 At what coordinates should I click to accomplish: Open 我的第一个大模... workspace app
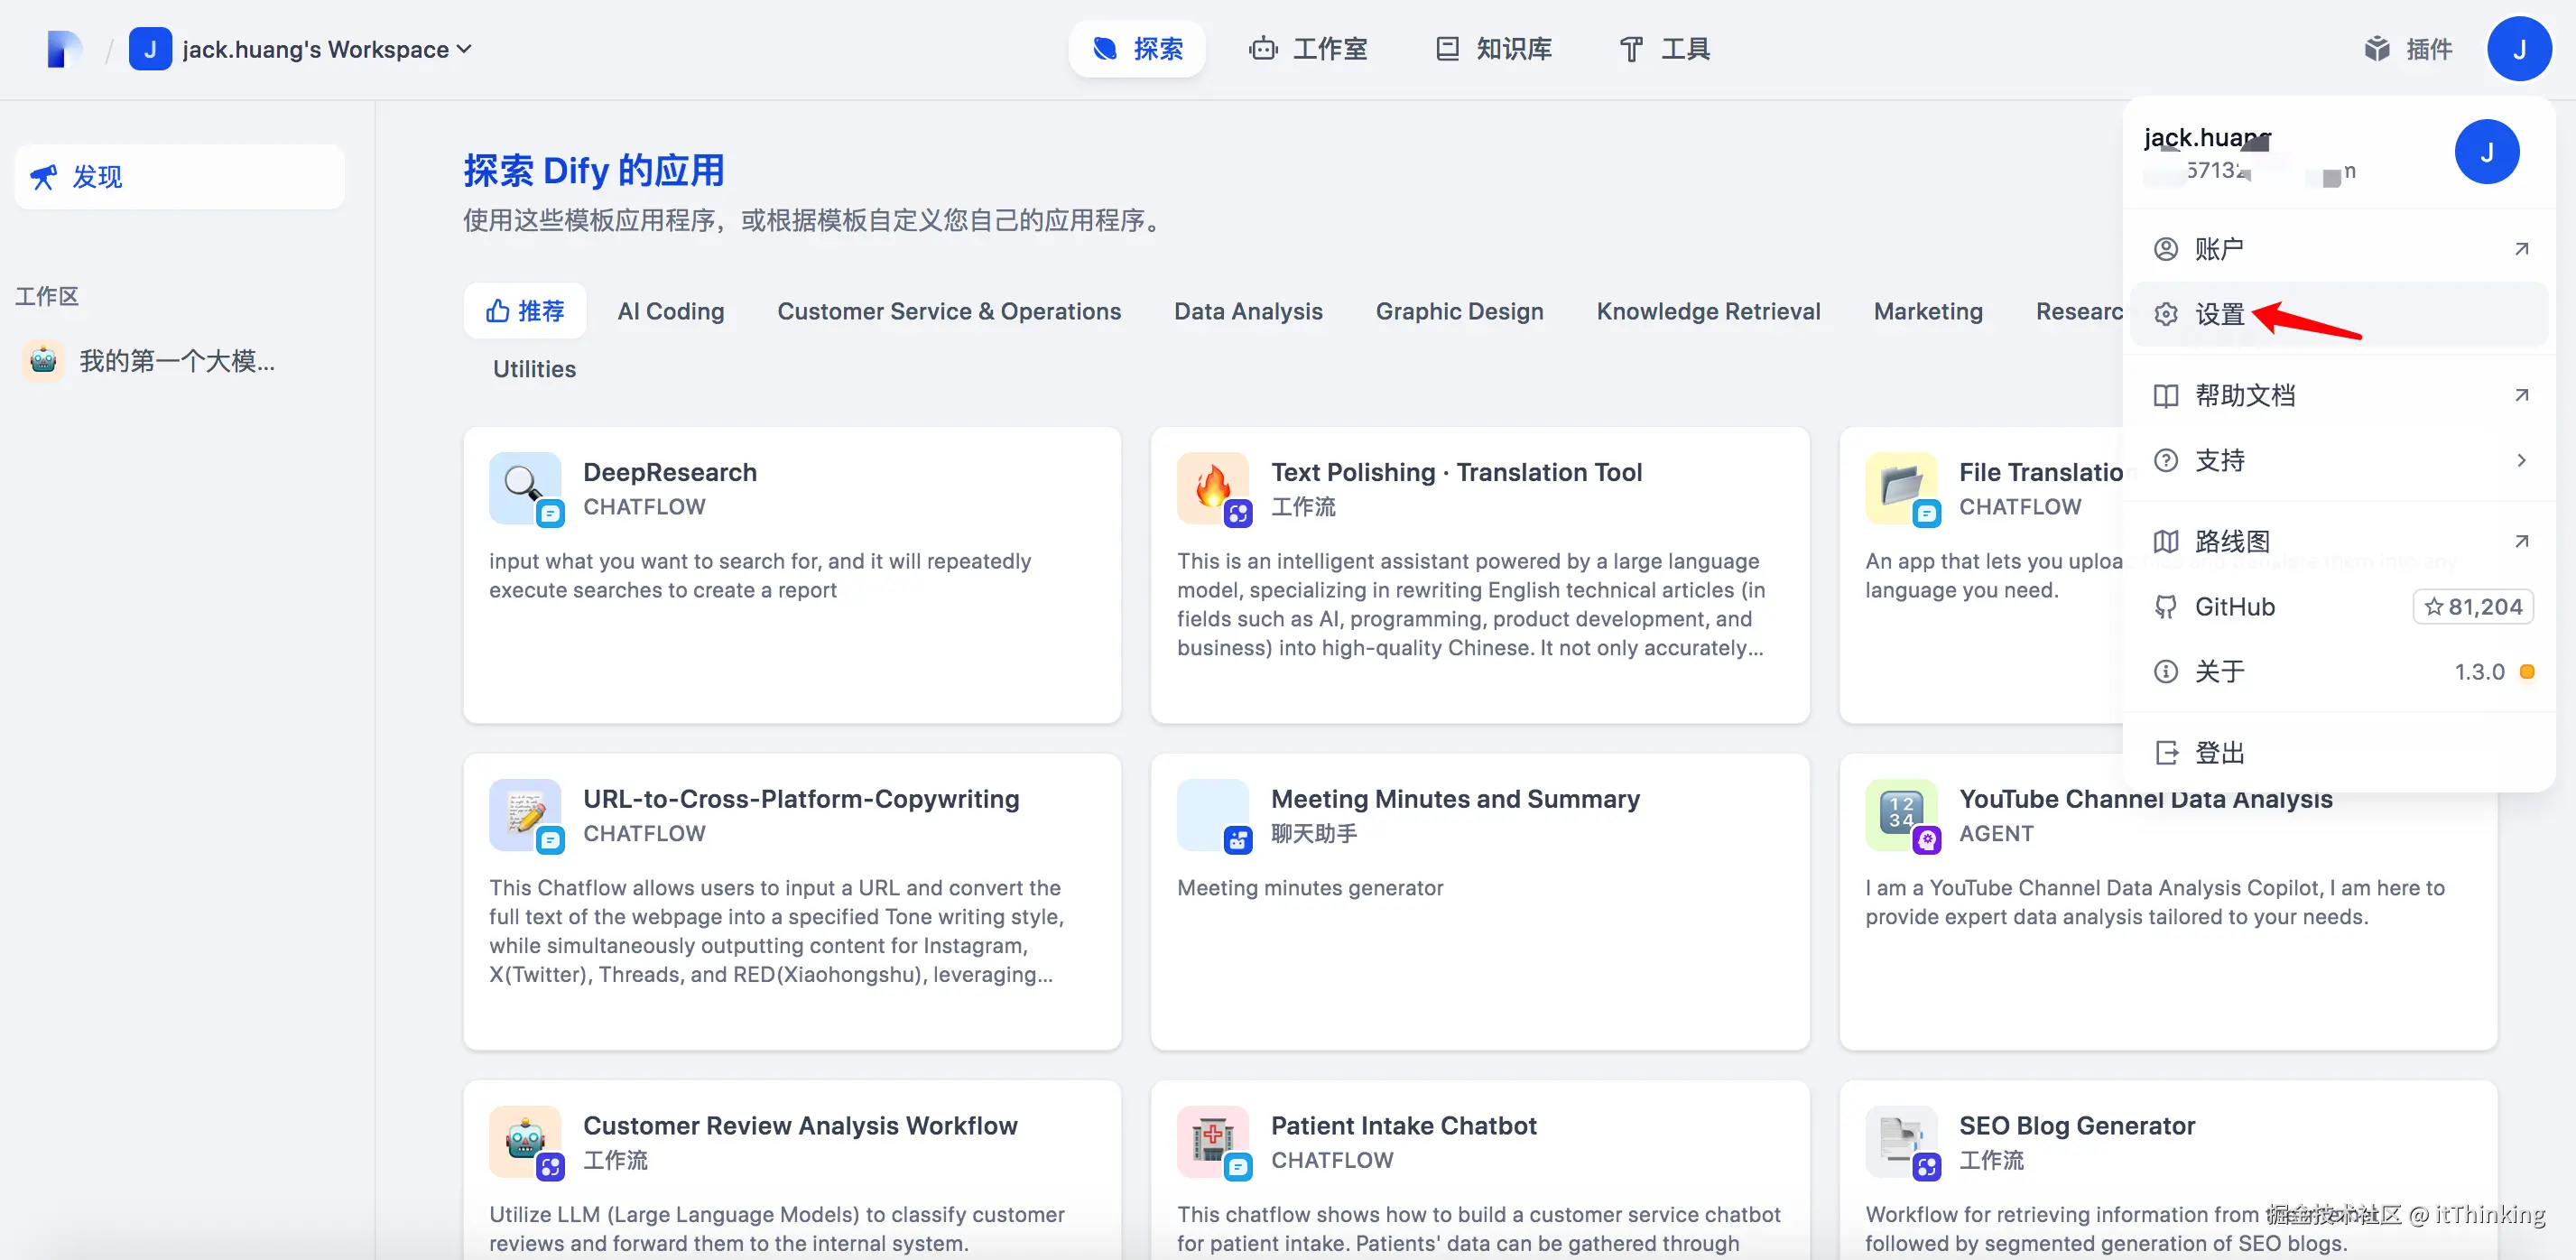pos(176,361)
